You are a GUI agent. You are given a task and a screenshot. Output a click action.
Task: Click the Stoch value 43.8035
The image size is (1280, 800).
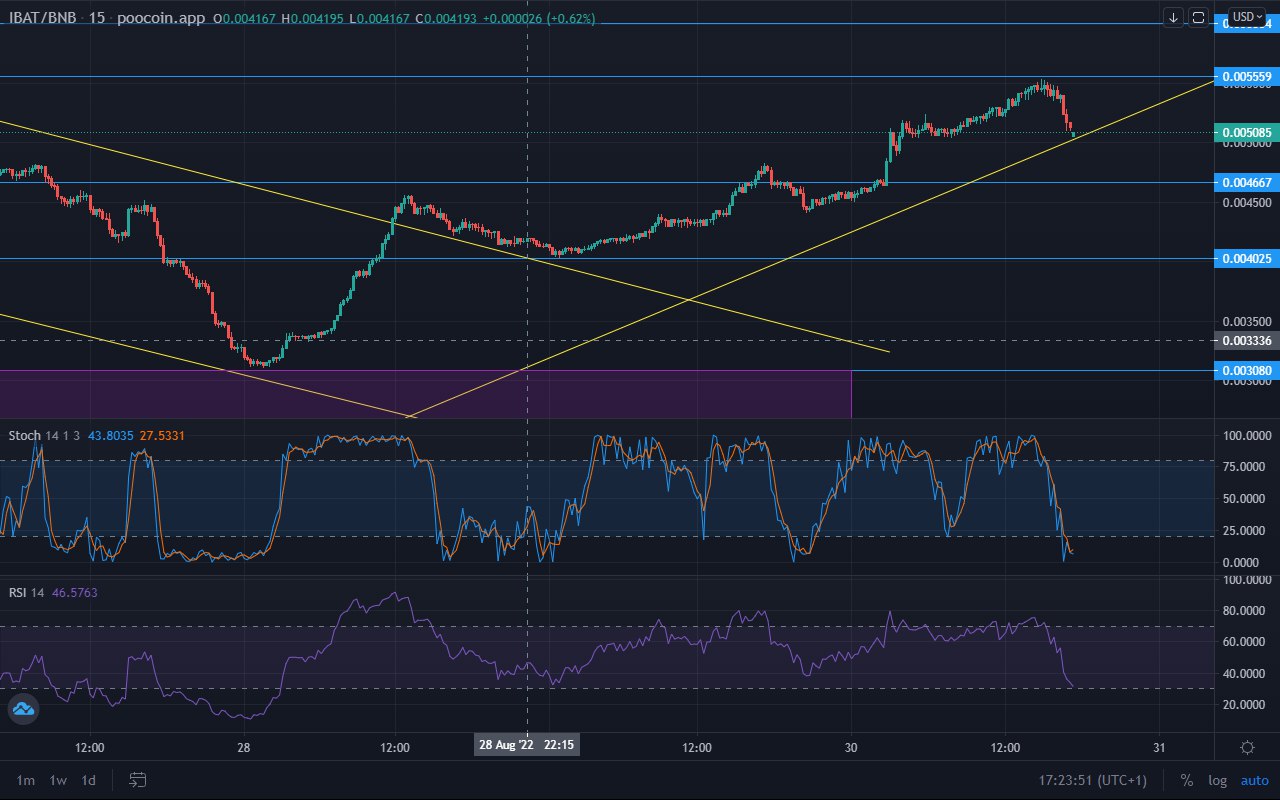110,435
